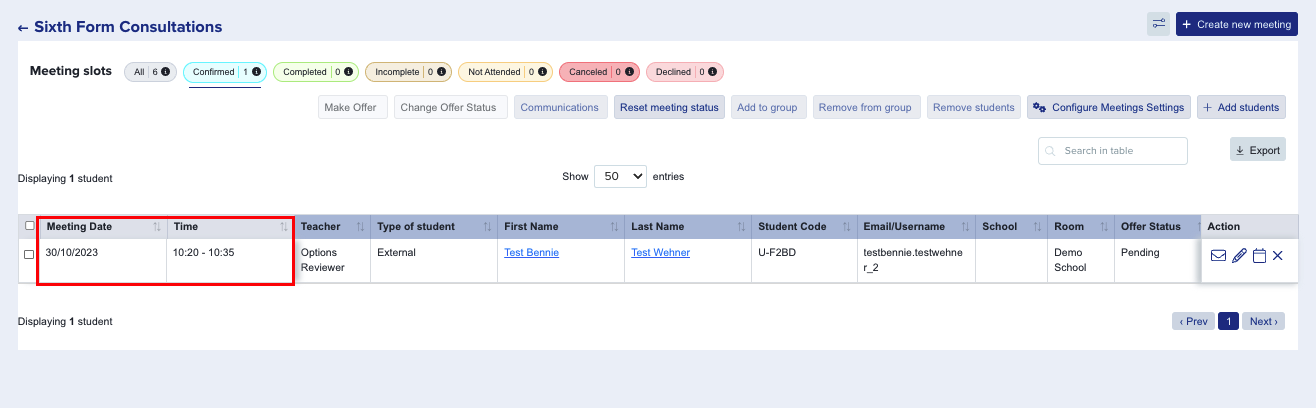Screen dimensions: 1316x408
Task: Sort by Time using its sort arrows
Action: pos(284,227)
